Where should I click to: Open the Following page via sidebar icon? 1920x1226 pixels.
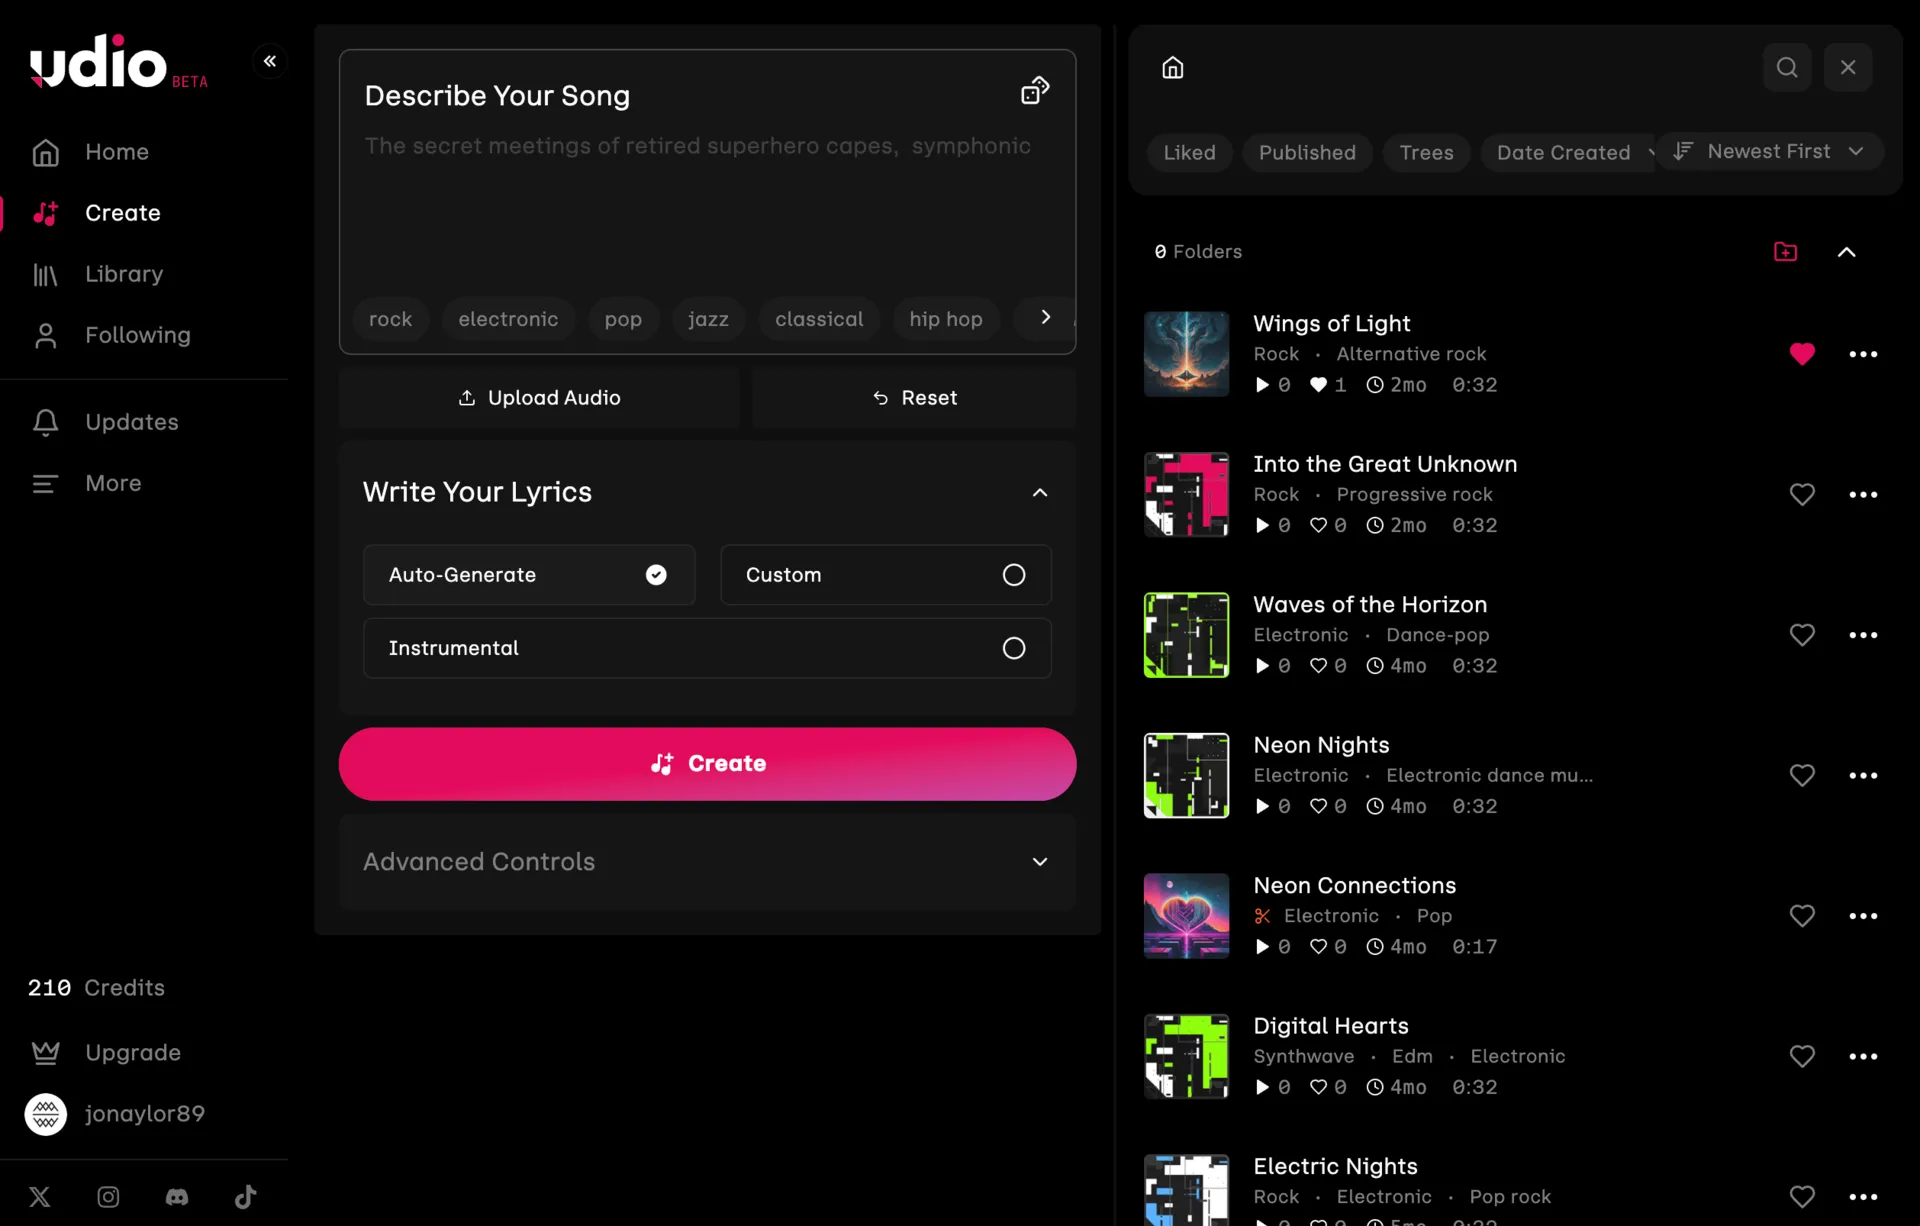pyautogui.click(x=44, y=335)
